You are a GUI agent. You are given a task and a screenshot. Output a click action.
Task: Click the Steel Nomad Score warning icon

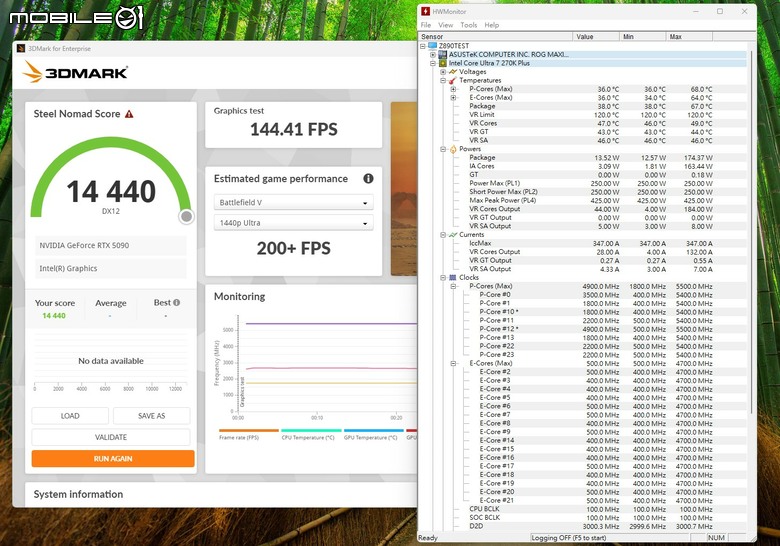129,114
